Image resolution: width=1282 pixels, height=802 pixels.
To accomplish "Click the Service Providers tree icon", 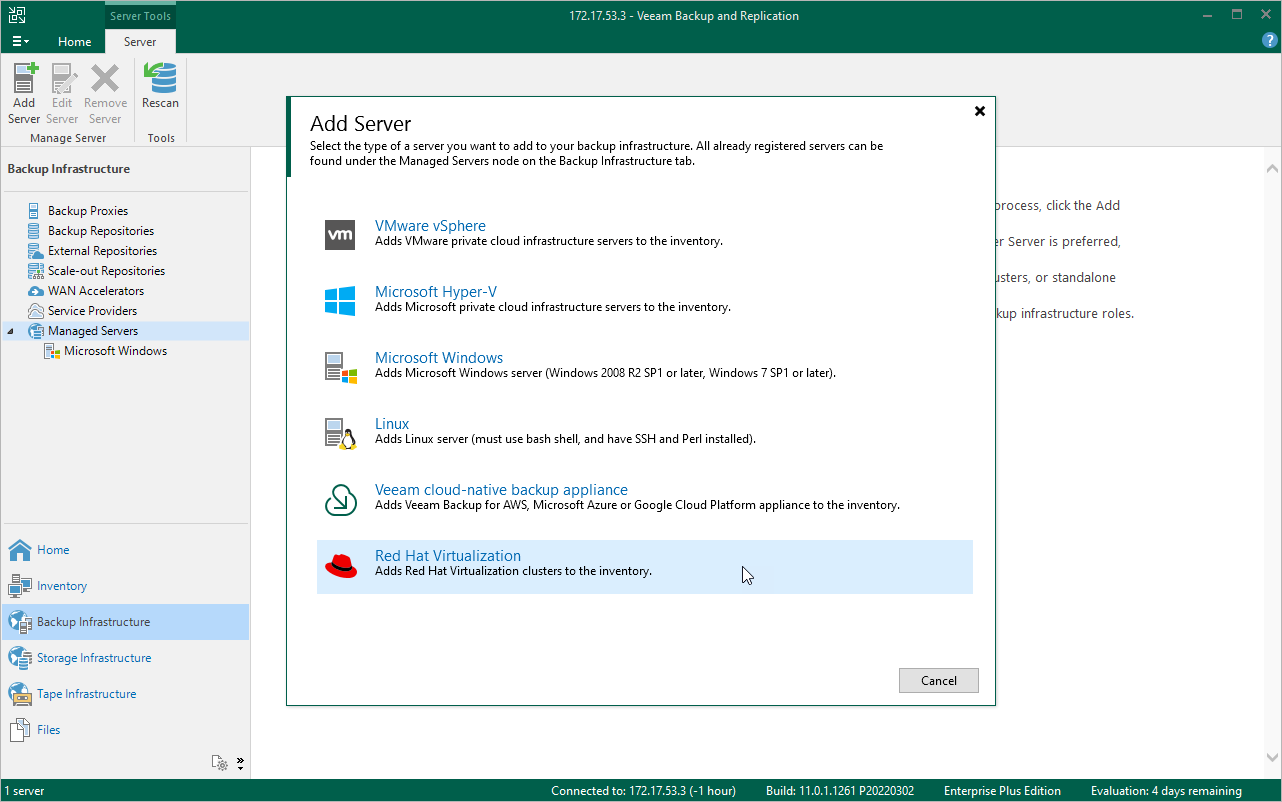I will (x=36, y=311).
